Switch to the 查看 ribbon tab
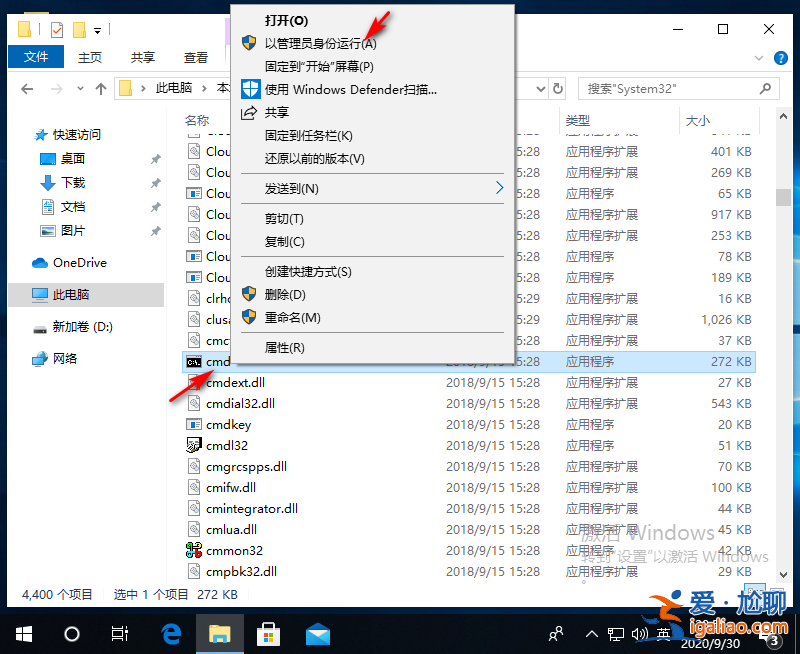Screen dimensions: 800x654 coord(196,57)
